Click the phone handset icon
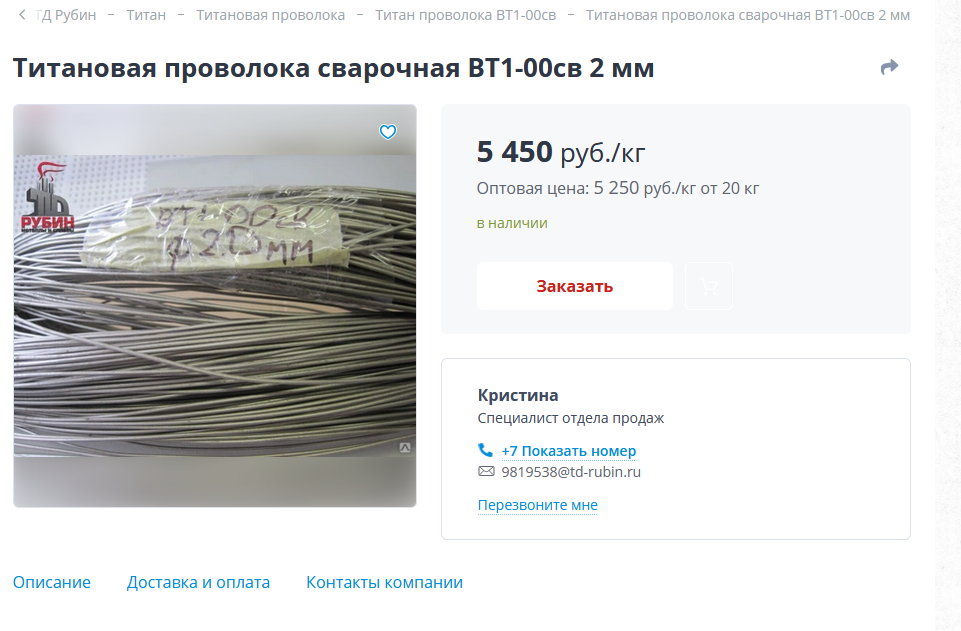This screenshot has height=631, width=961. [x=485, y=450]
